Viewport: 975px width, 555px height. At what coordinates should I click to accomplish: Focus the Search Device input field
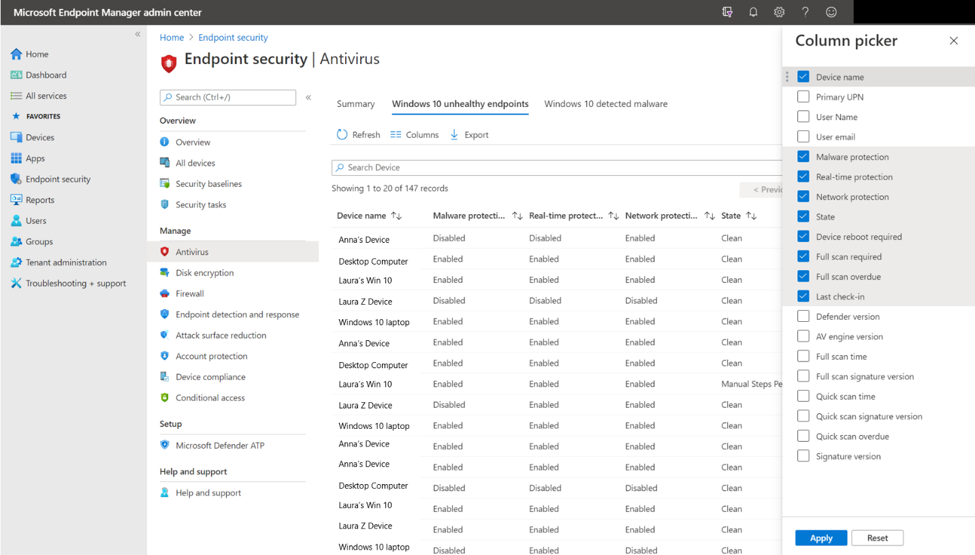coord(557,167)
